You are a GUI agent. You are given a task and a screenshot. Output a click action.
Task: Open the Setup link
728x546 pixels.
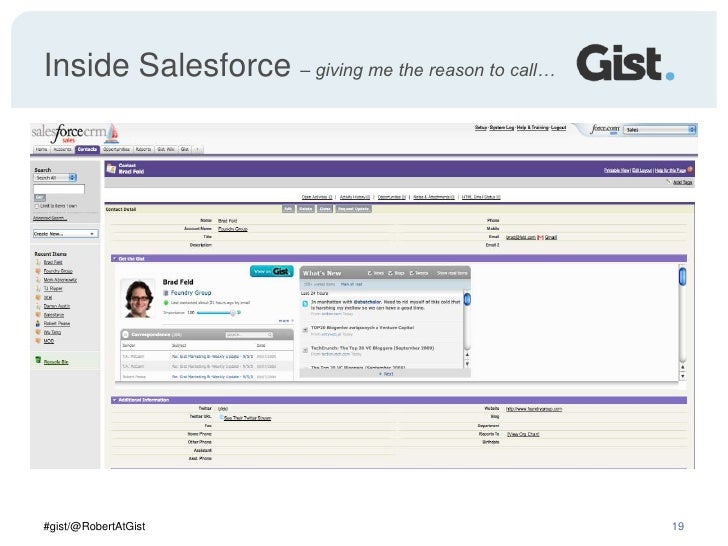(481, 128)
